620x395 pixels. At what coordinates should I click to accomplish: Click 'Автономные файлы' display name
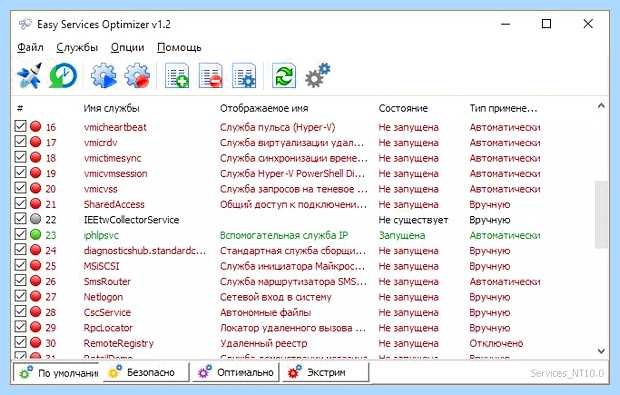coord(265,312)
